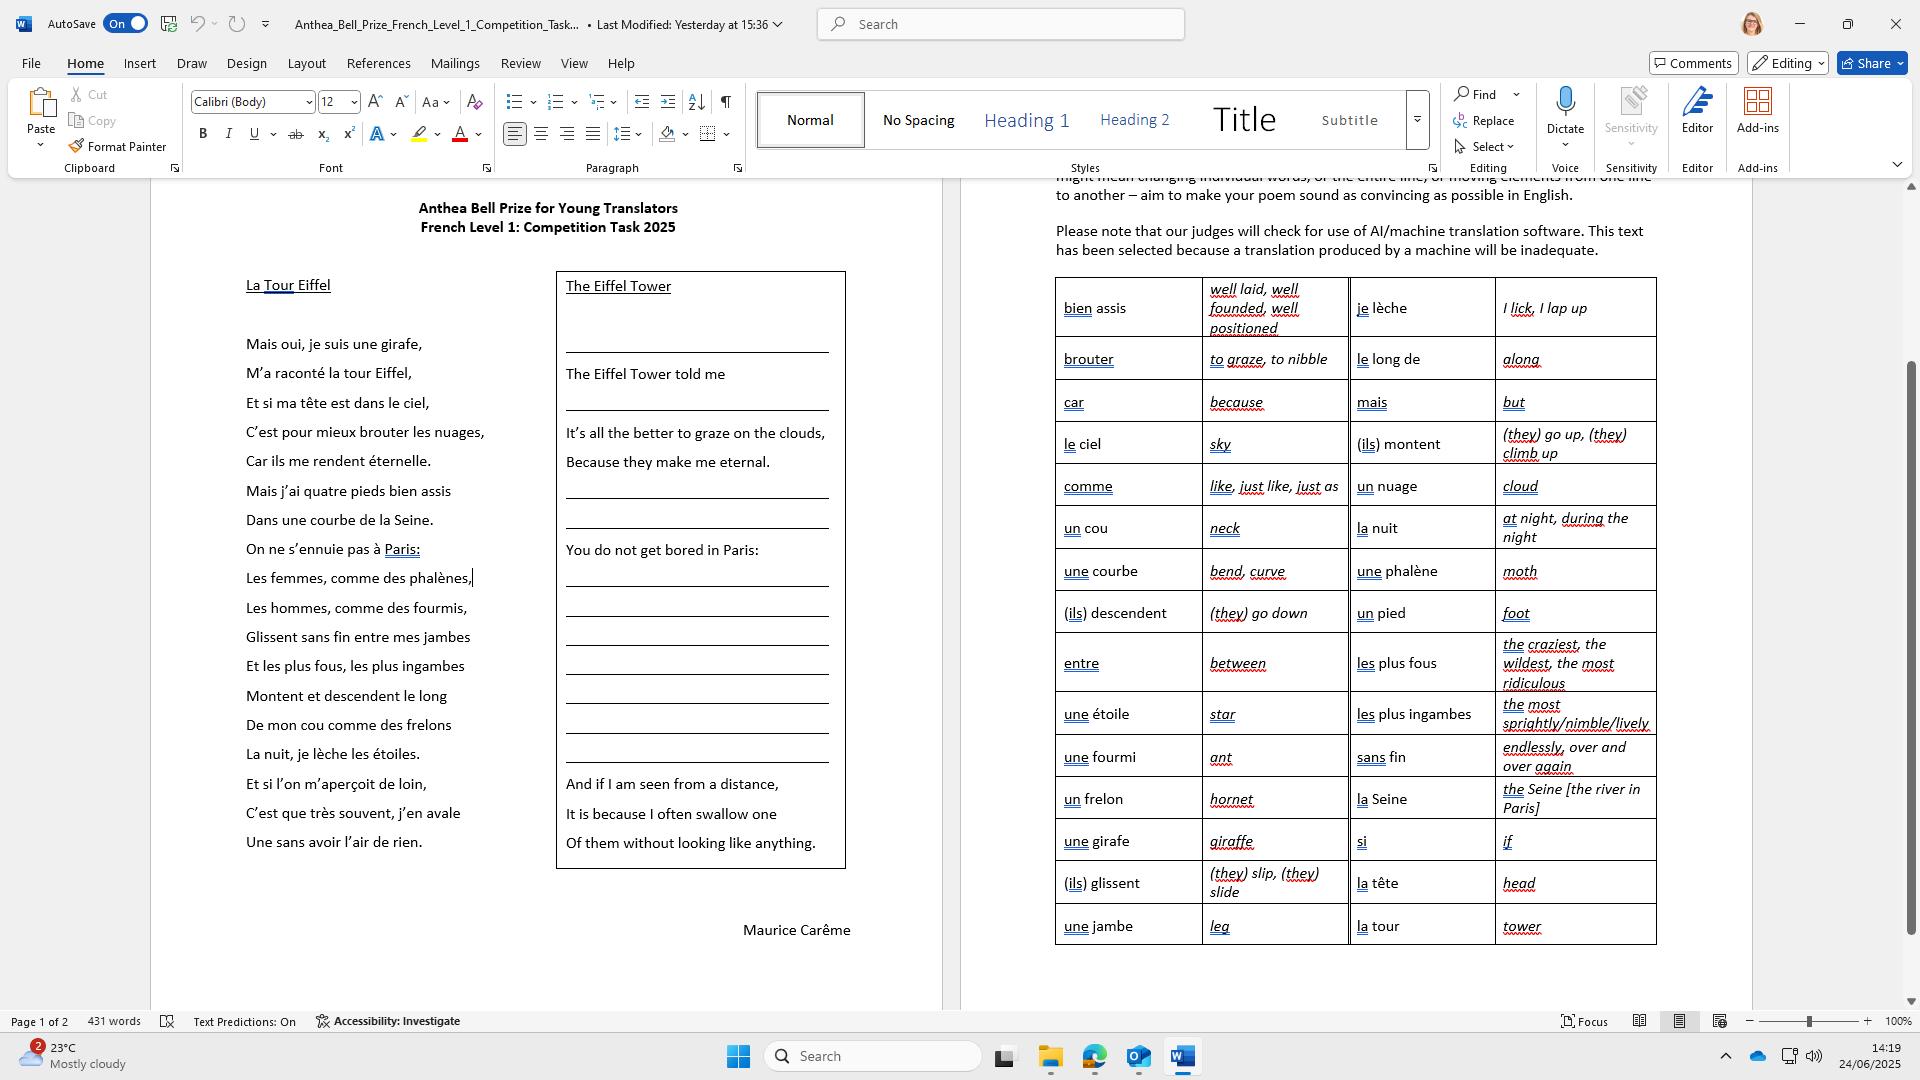Increase paragraph indent
1920x1080 pixels.
click(668, 102)
